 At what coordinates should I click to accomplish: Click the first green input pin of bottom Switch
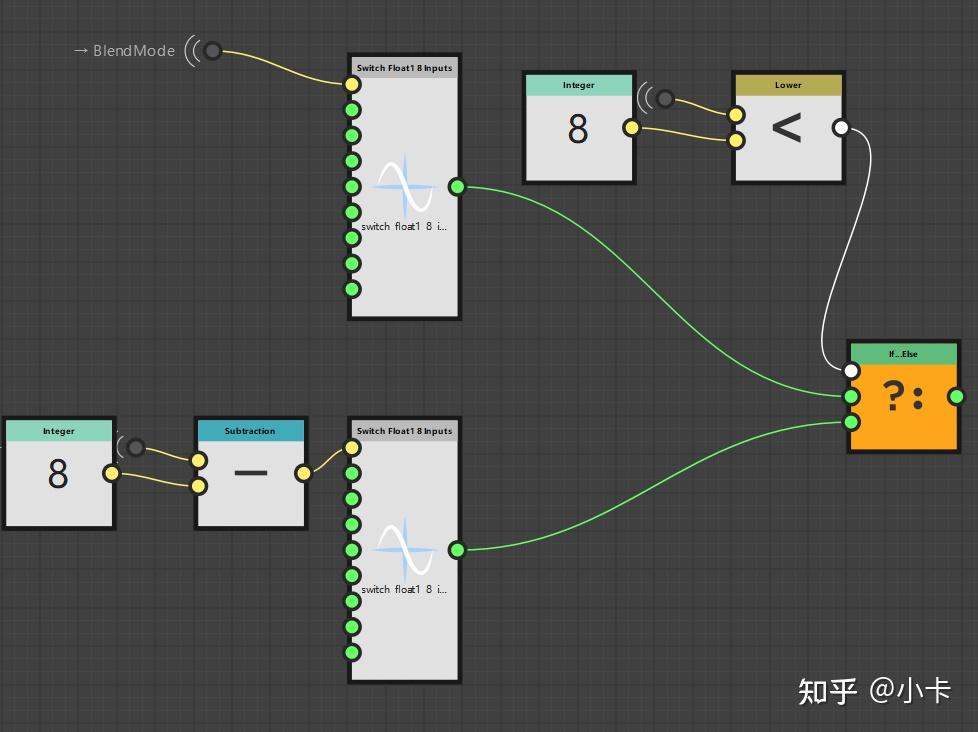tap(352, 474)
